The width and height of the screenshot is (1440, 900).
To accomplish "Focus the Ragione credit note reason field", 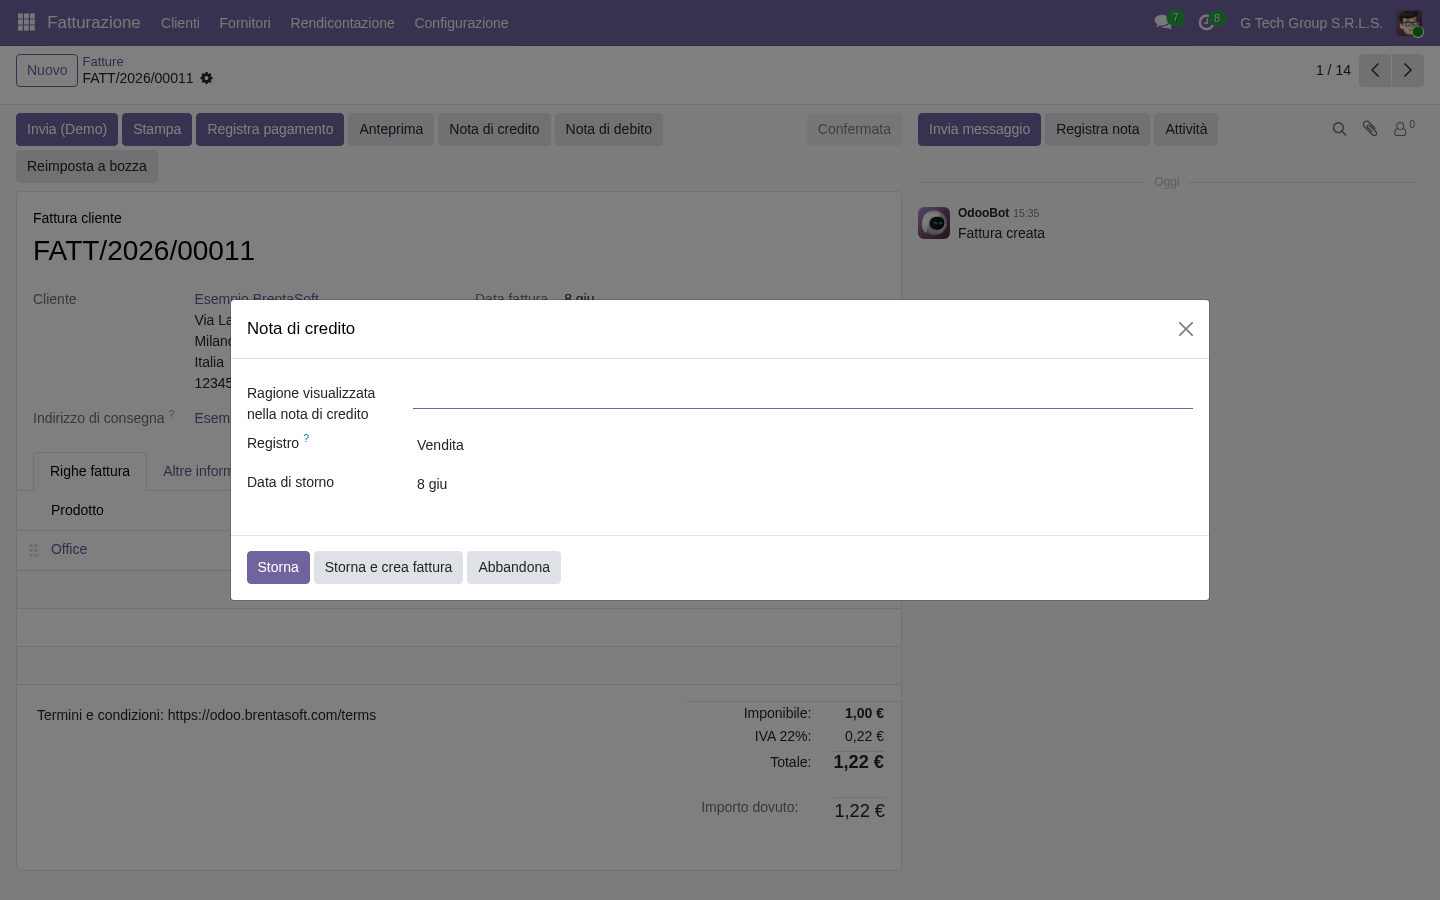I will 803,393.
